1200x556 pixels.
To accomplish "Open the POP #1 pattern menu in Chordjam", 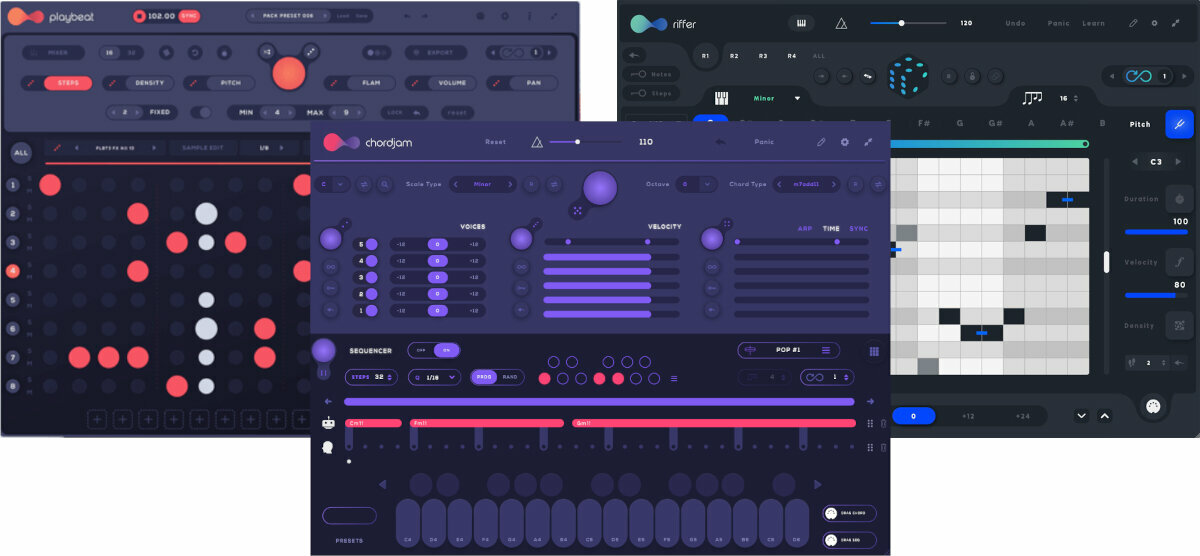I will (789, 350).
